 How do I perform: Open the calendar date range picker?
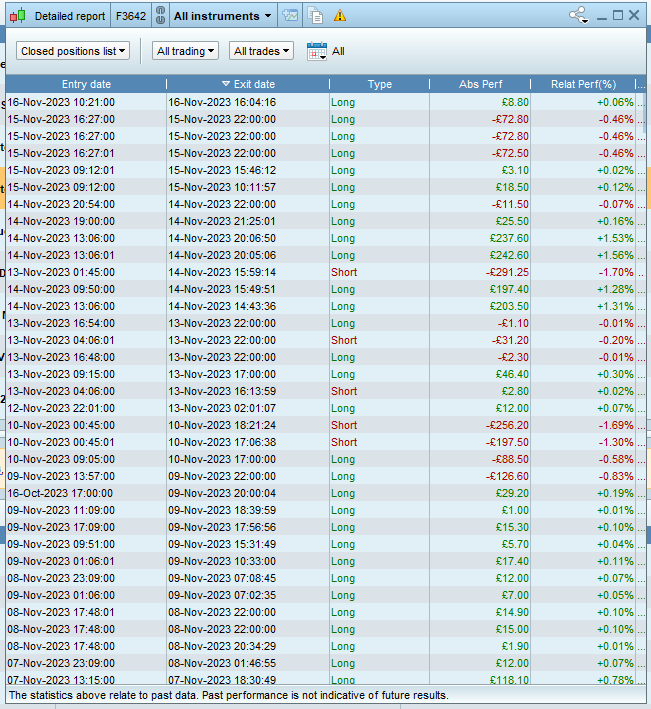pyautogui.click(x=316, y=51)
